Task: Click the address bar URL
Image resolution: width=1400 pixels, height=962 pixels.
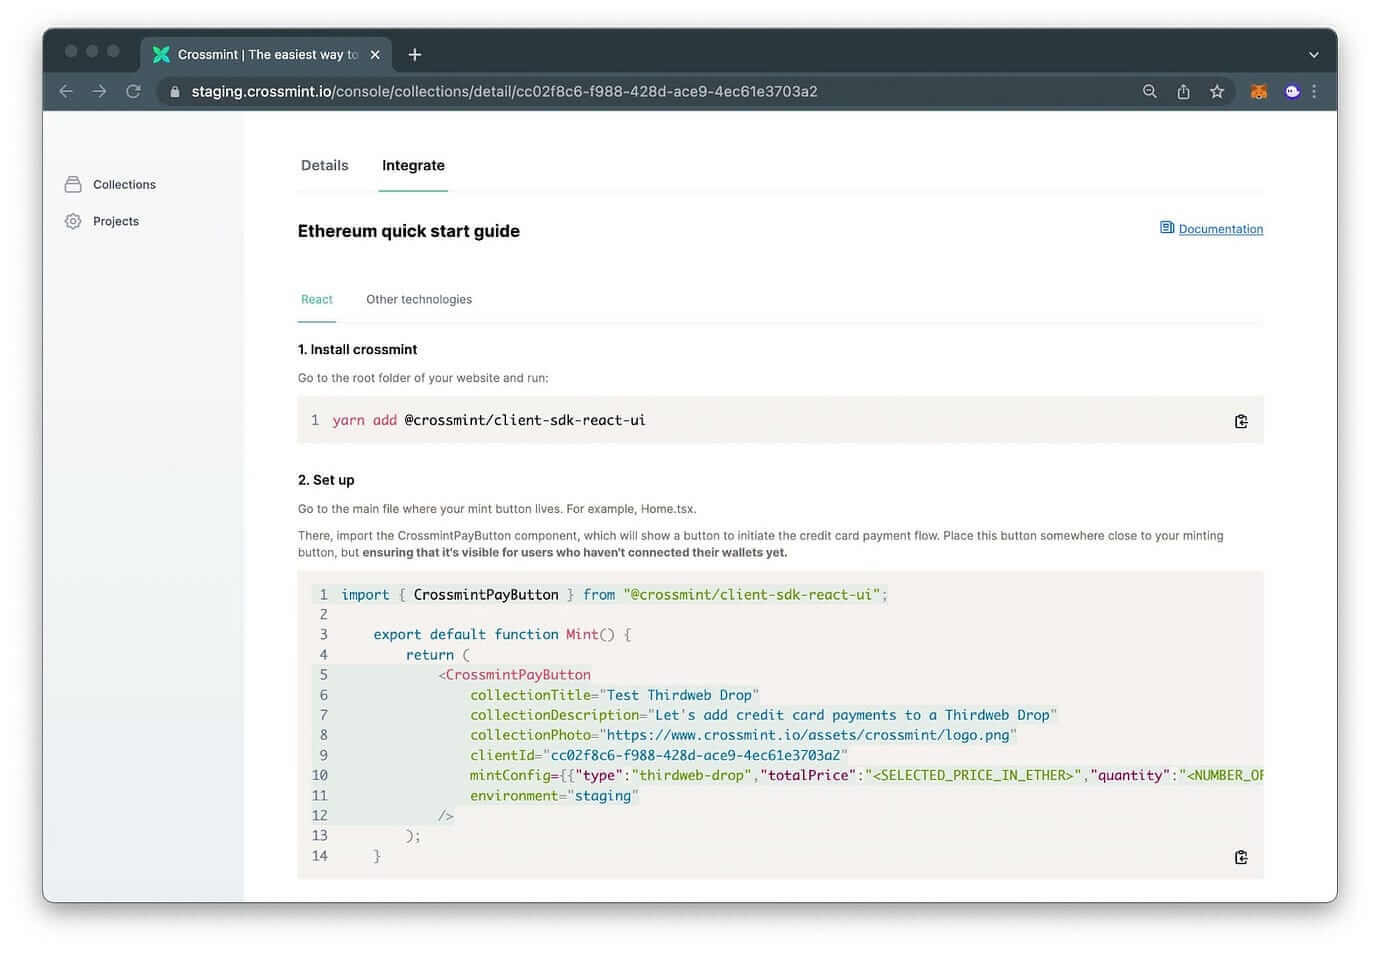Action: (504, 92)
